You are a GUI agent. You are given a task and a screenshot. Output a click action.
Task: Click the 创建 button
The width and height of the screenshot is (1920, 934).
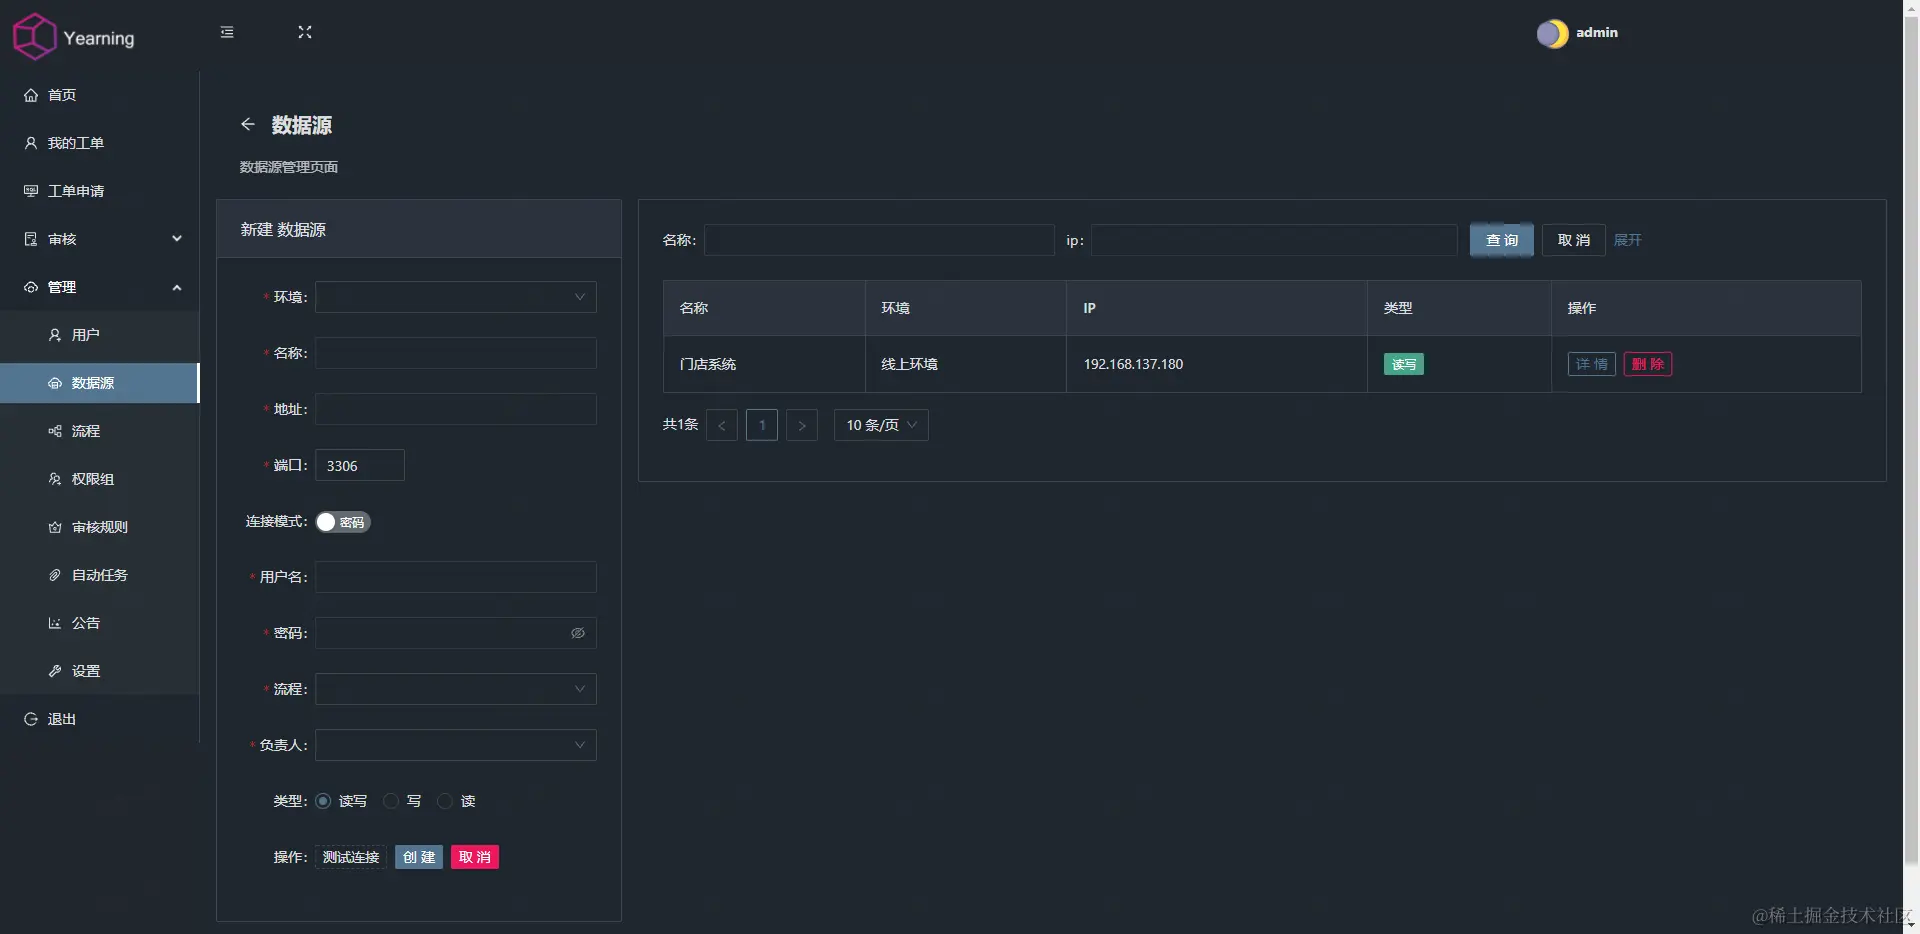click(x=419, y=857)
